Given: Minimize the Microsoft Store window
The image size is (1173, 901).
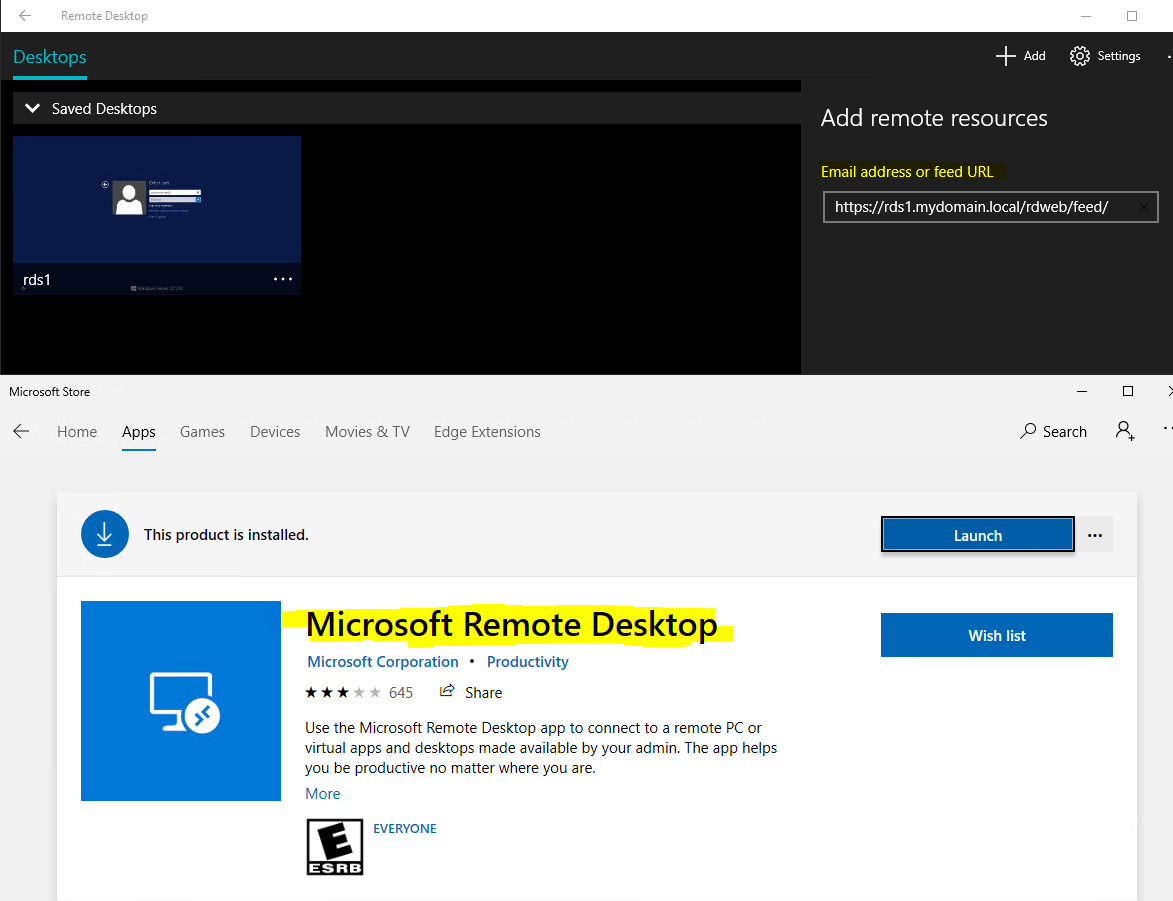Looking at the screenshot, I should point(1082,391).
